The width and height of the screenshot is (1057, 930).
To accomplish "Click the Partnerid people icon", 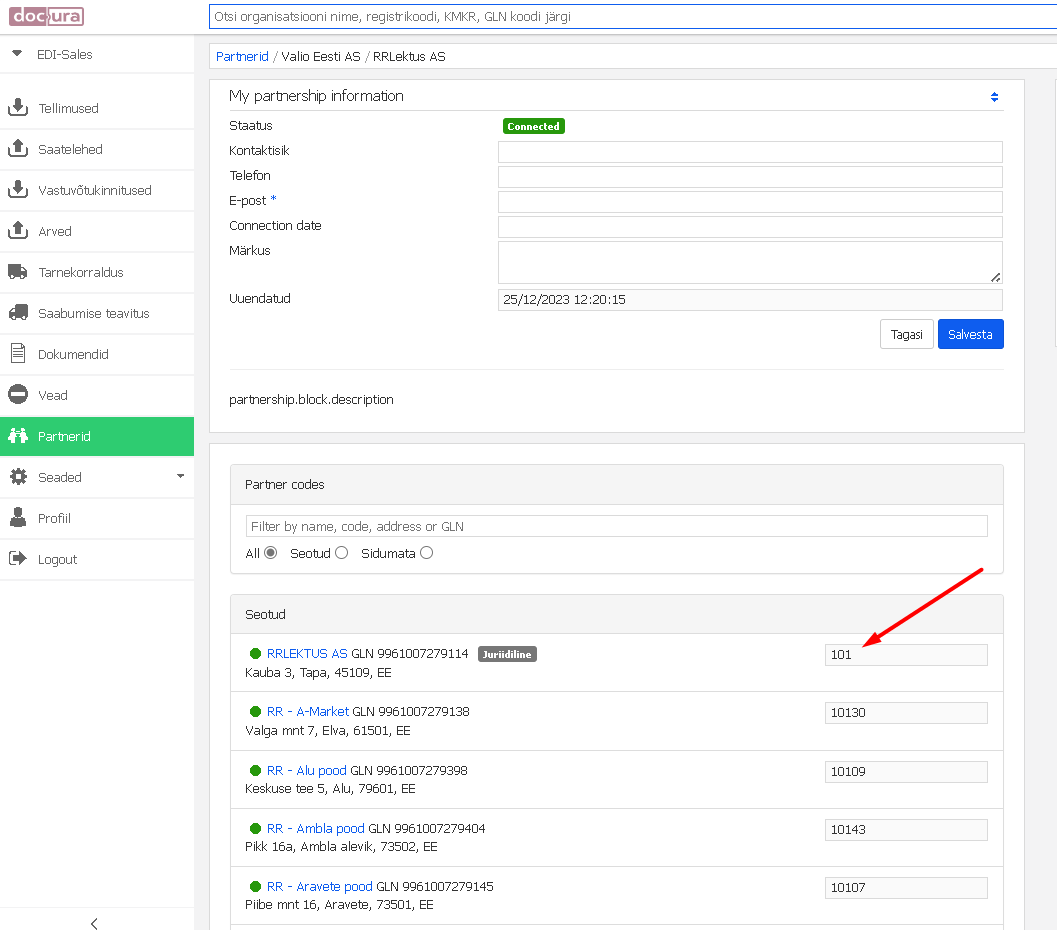I will tap(18, 435).
